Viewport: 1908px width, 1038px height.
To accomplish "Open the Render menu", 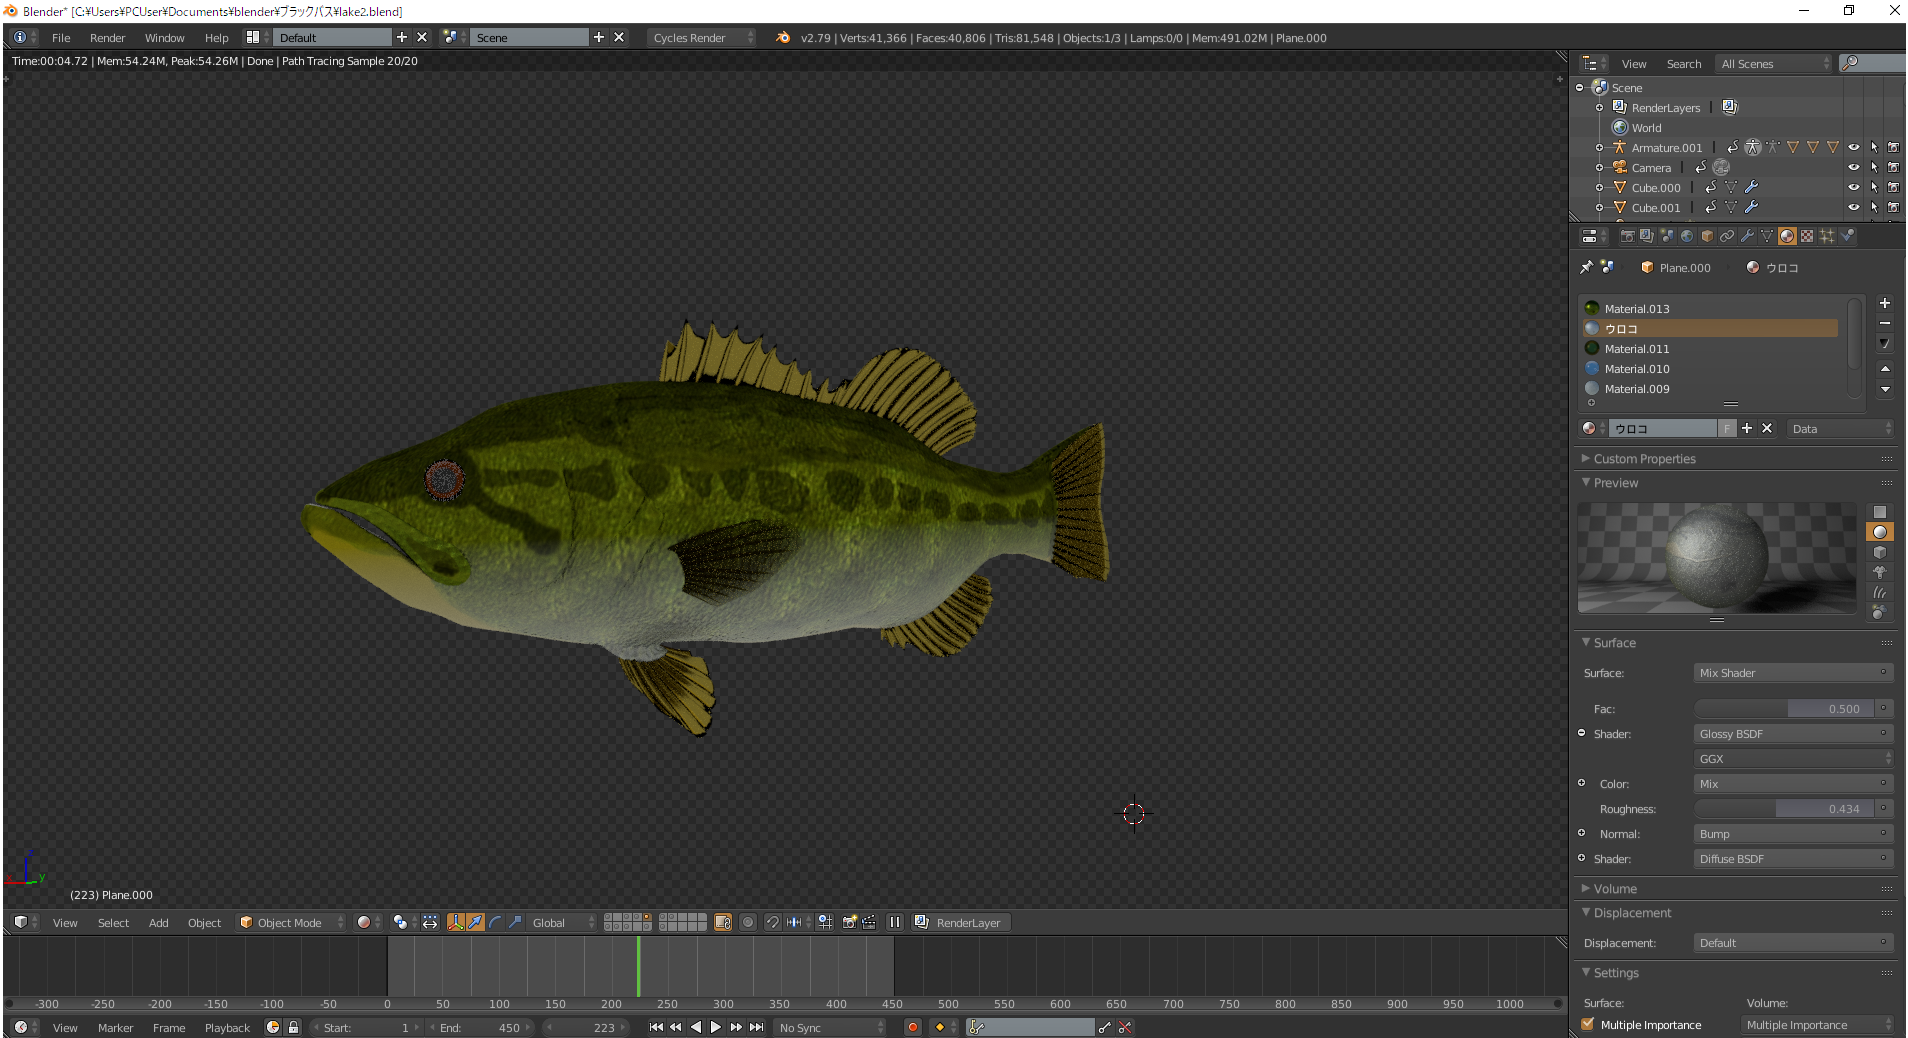I will (x=107, y=38).
